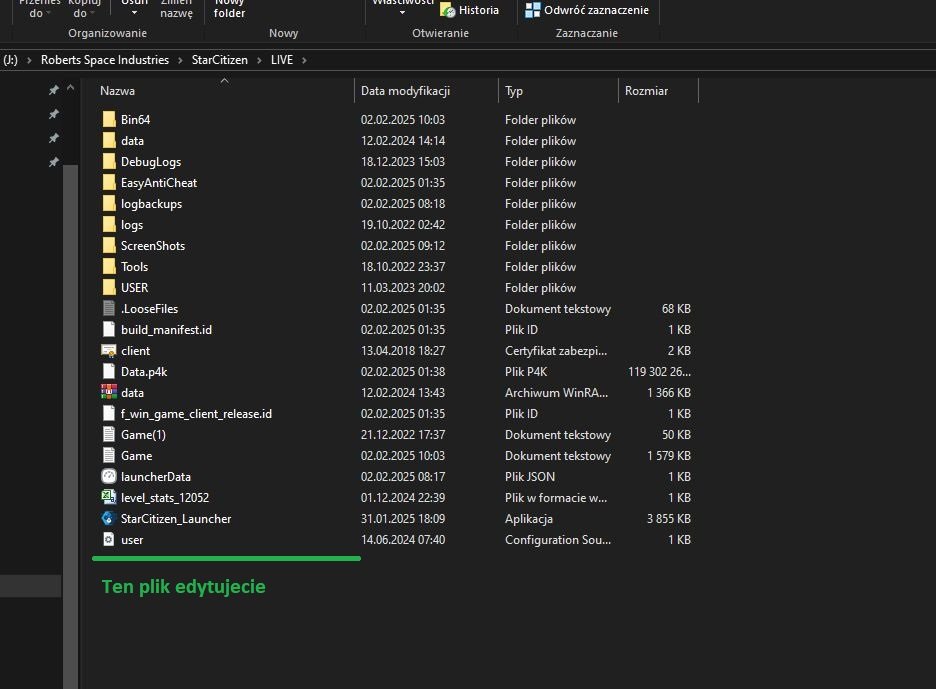Click the LIVE breadcrumb segment
This screenshot has width=936, height=689.
coord(282,60)
